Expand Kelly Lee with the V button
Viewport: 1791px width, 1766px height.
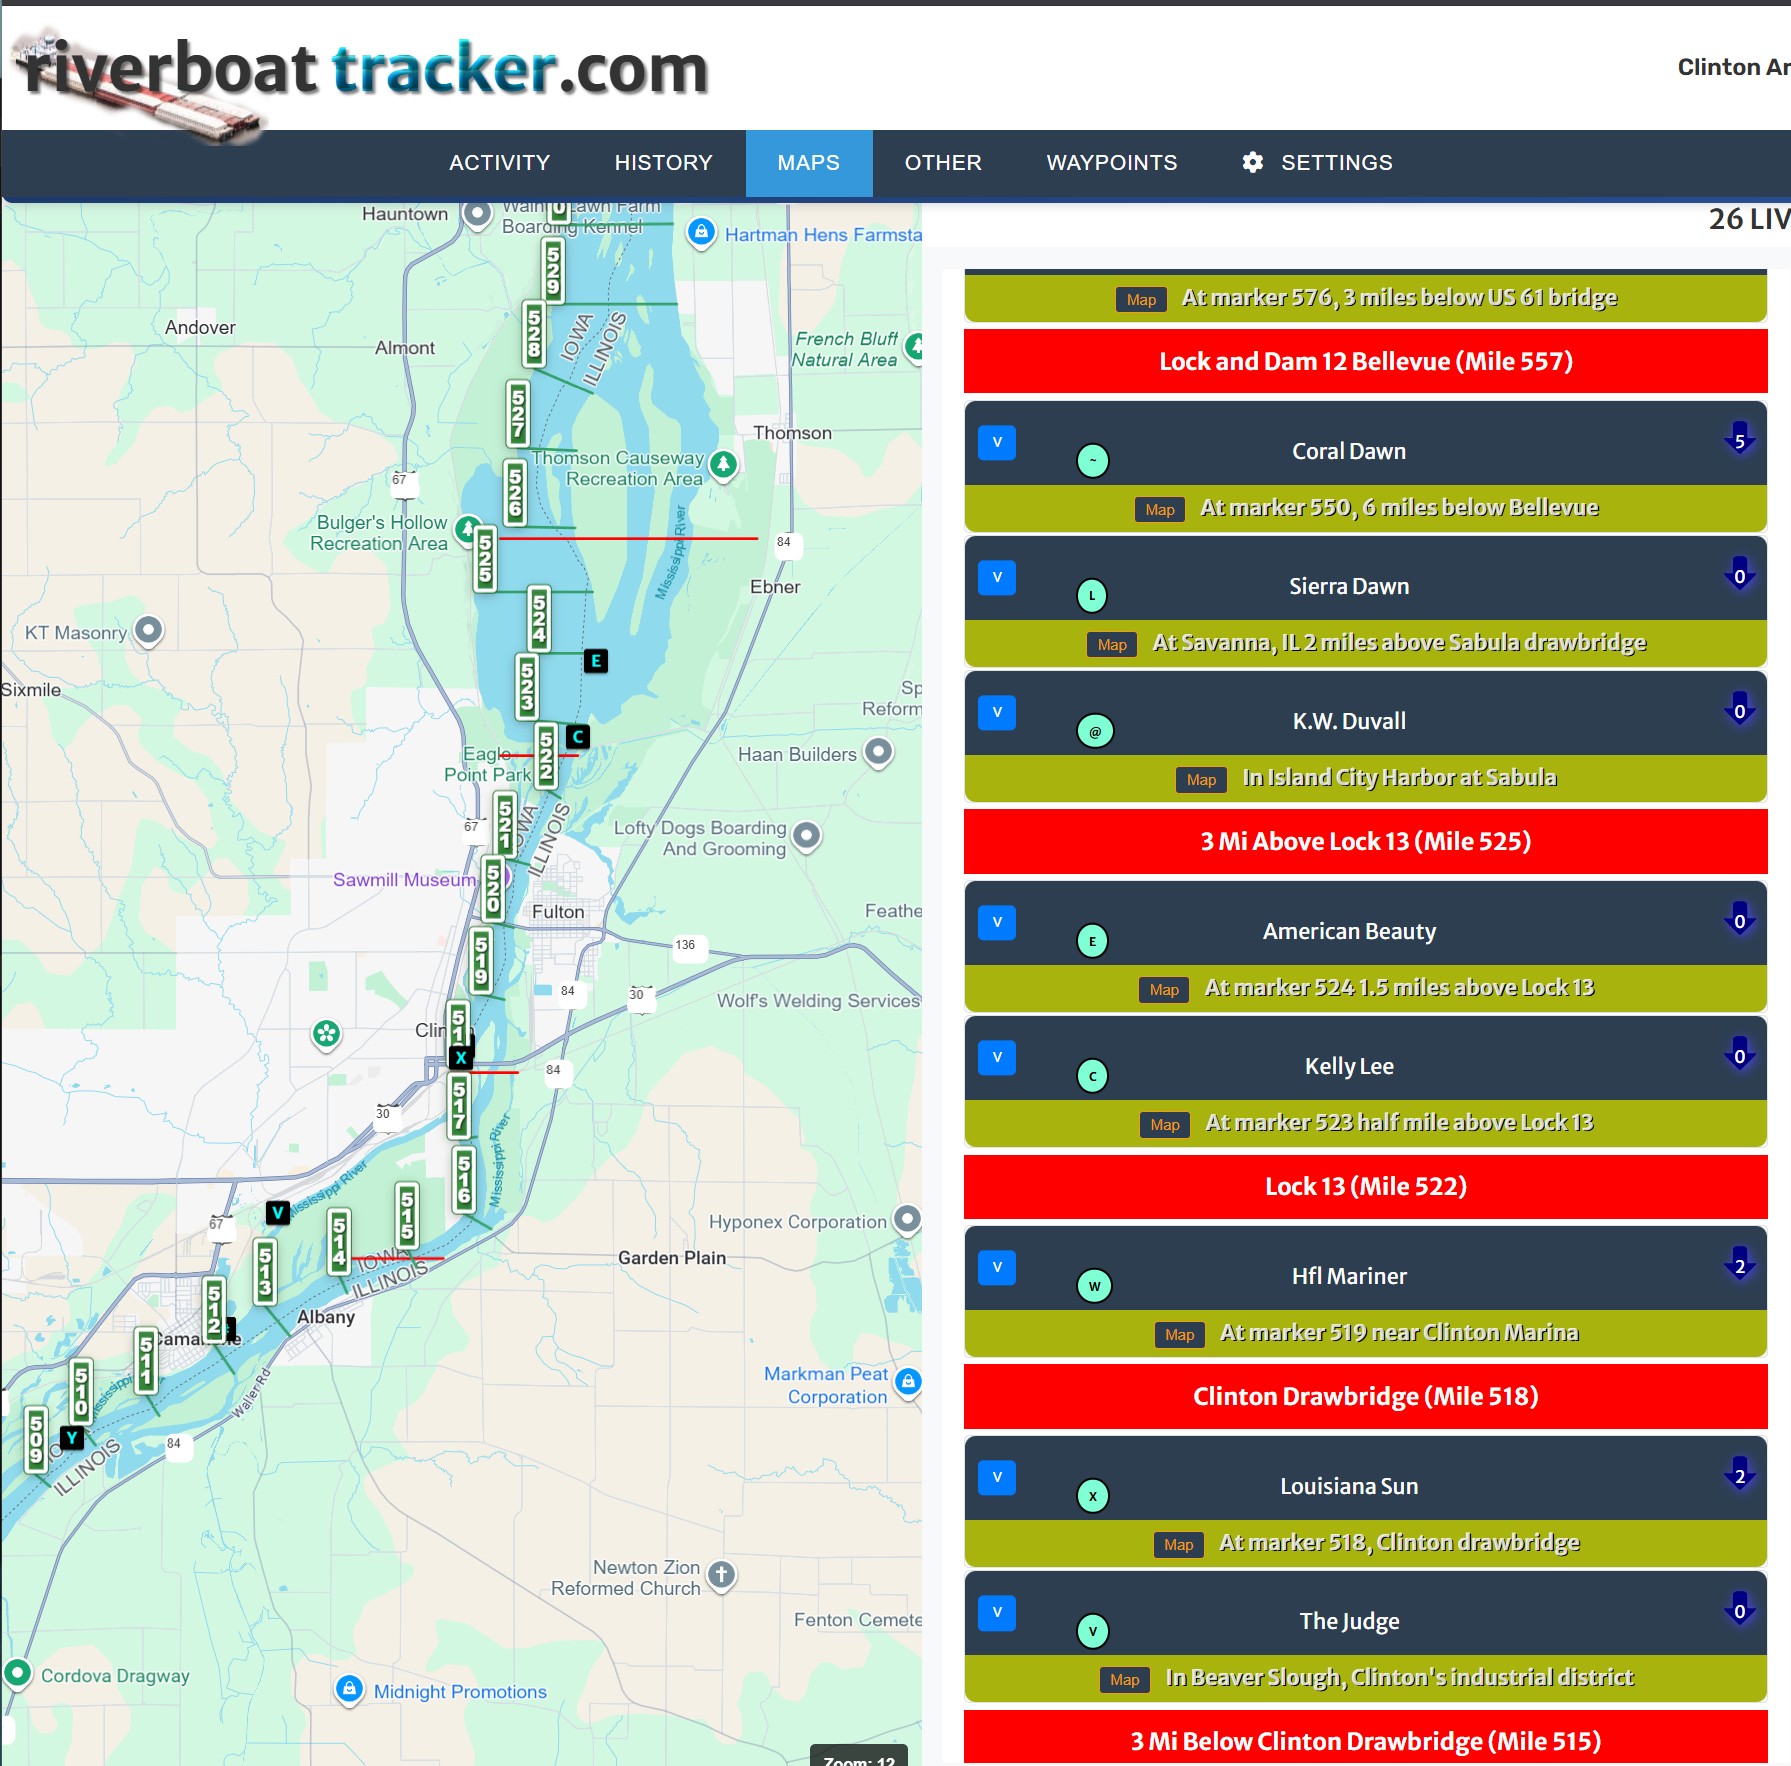click(997, 1057)
